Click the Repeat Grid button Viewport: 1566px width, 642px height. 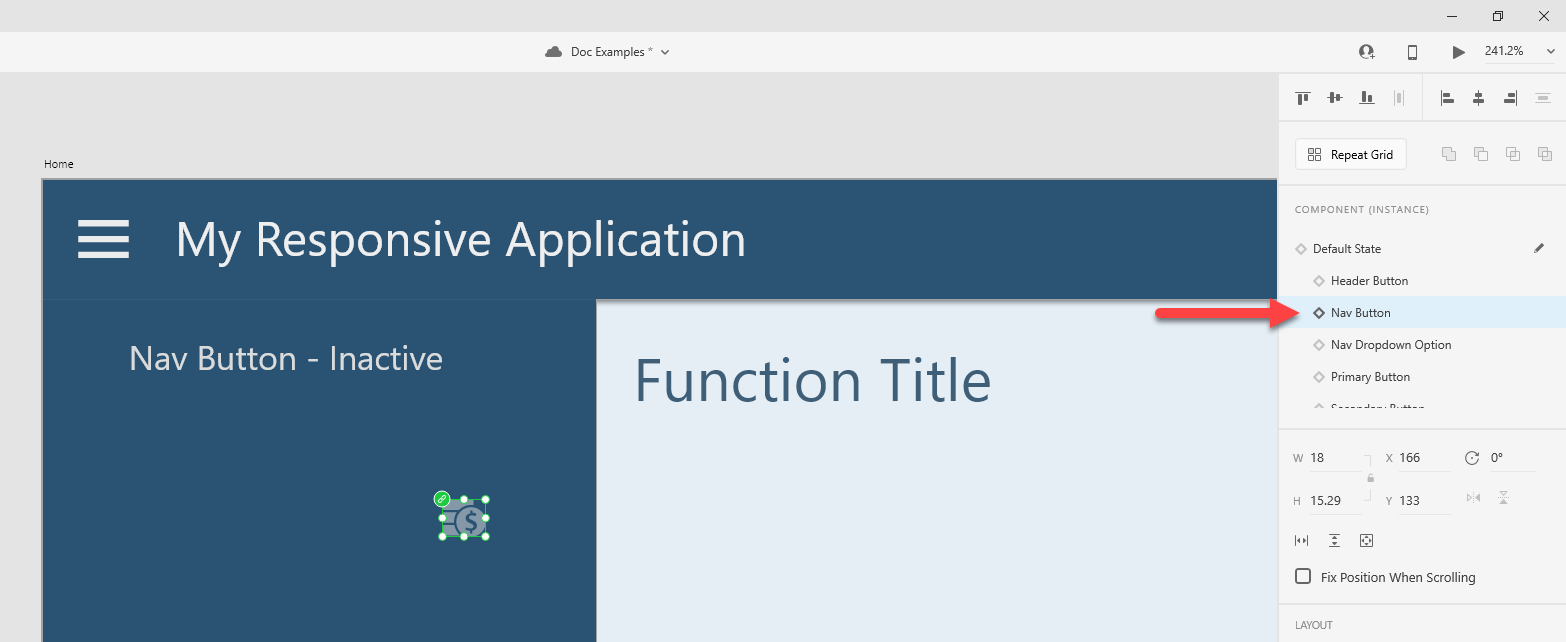click(1350, 155)
